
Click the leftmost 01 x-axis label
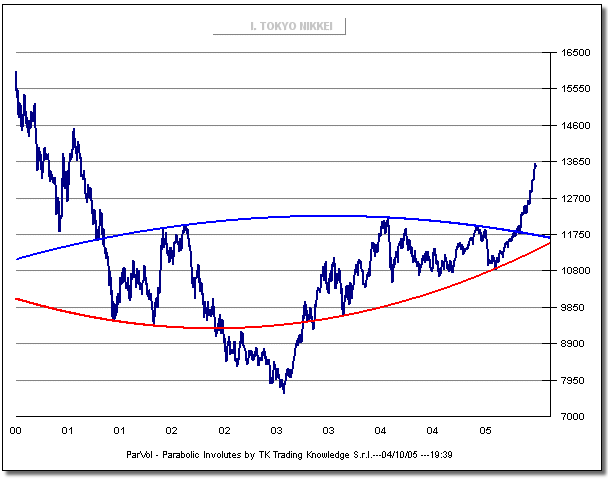67,431
